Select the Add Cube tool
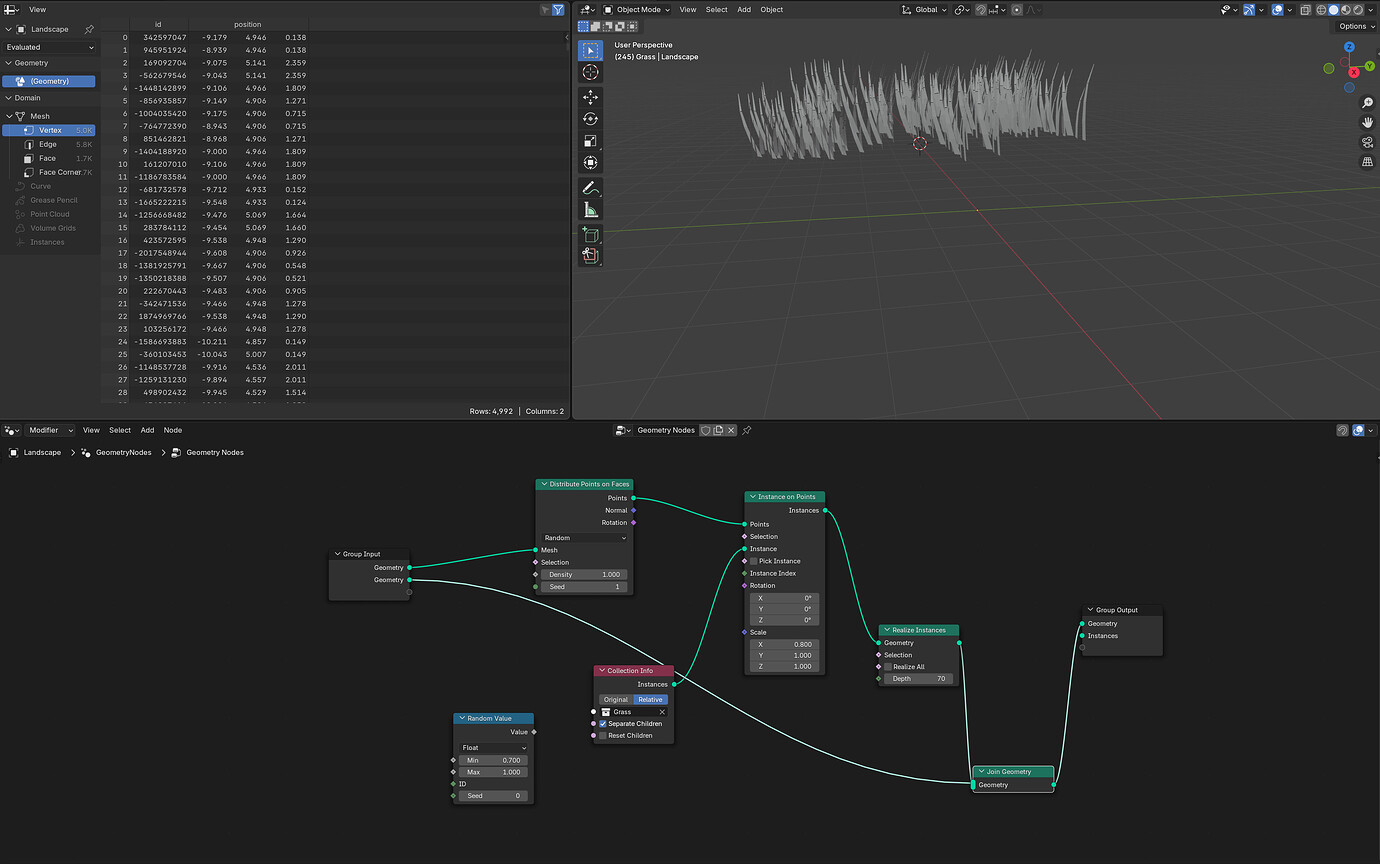1380x864 pixels. tap(590, 235)
